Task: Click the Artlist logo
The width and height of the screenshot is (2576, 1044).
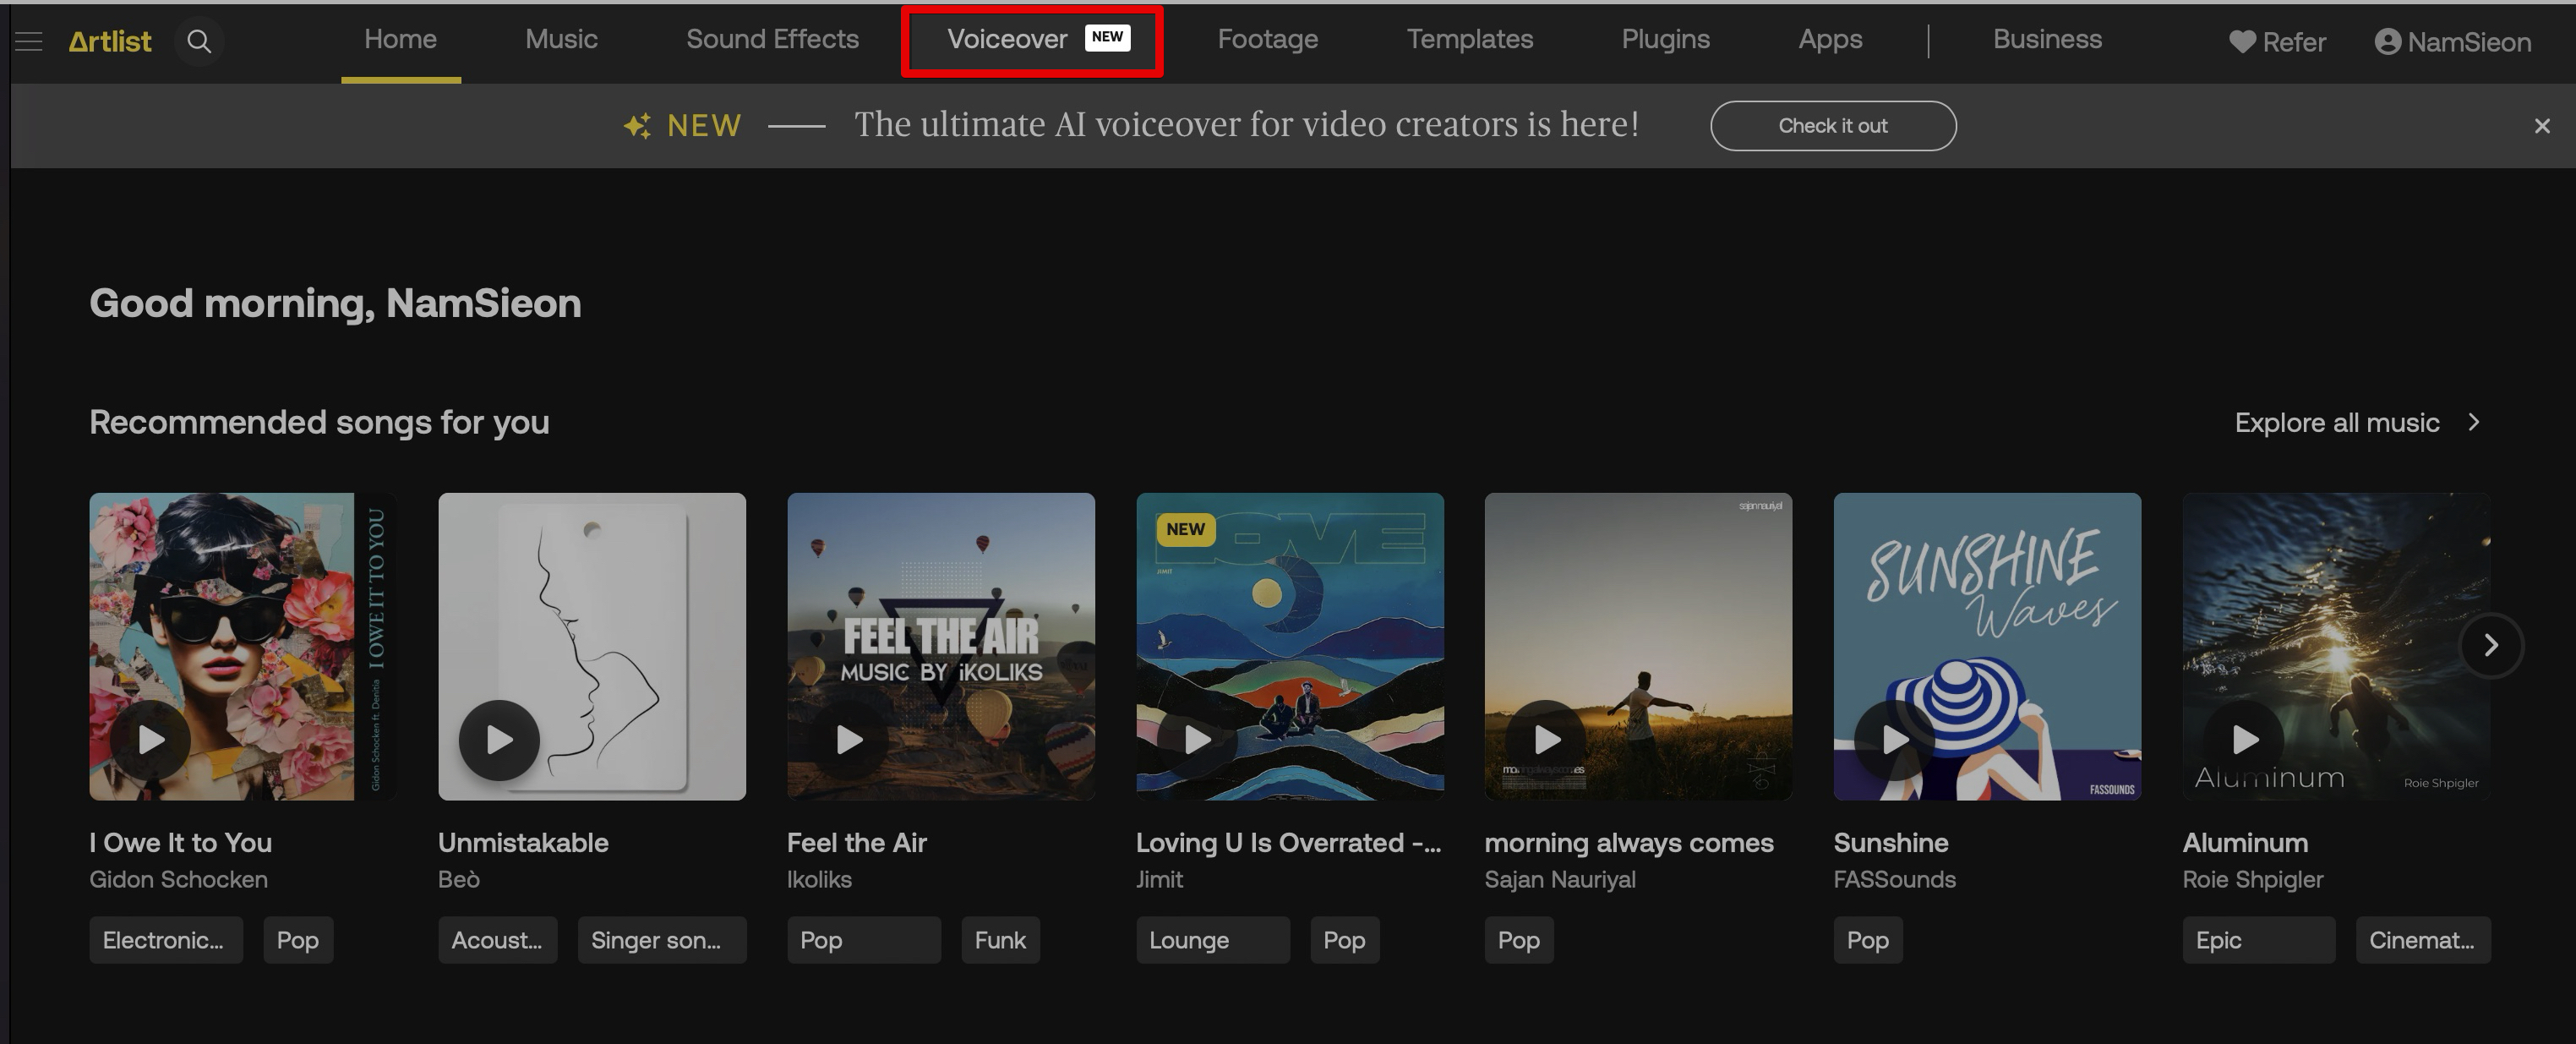Action: tap(110, 41)
